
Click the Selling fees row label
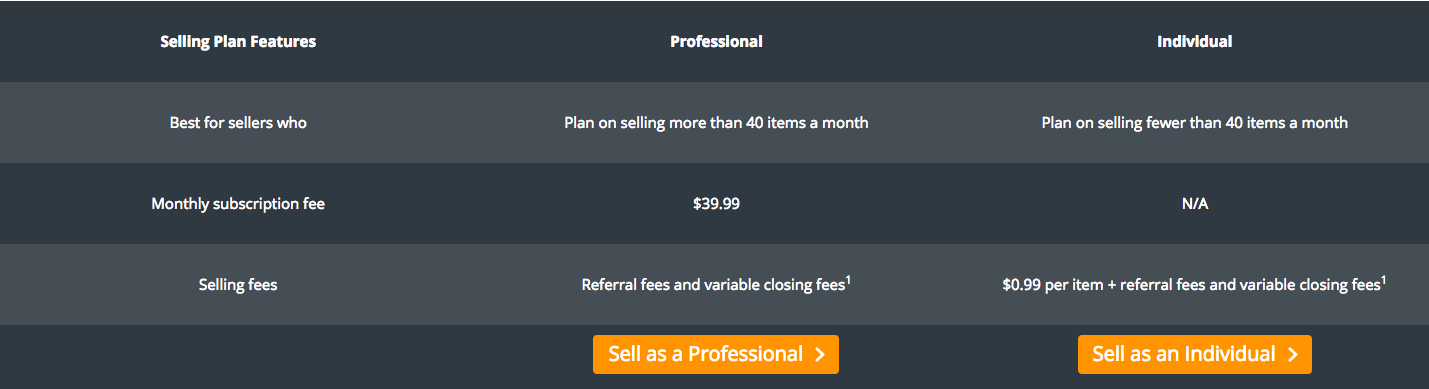238,285
